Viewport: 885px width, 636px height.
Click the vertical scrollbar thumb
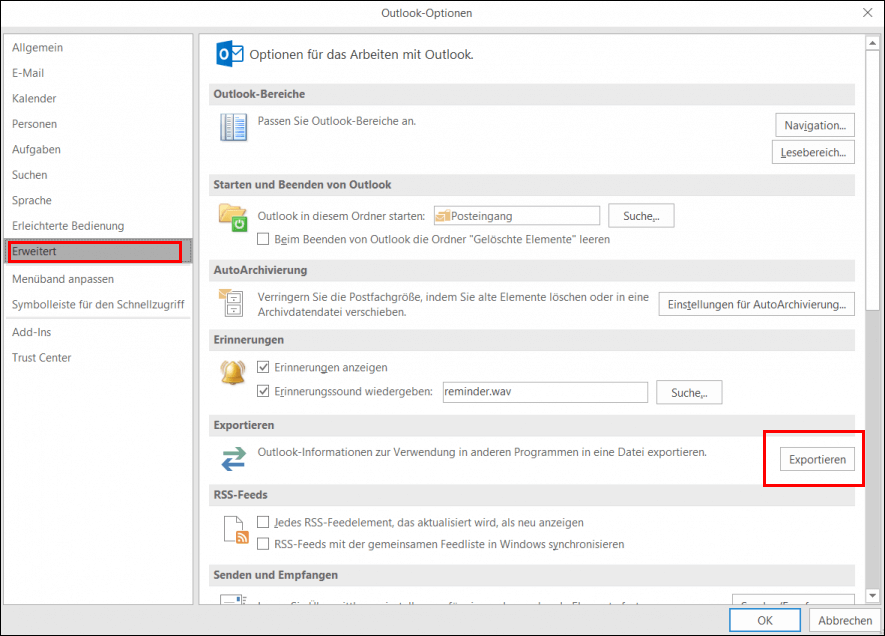pyautogui.click(x=873, y=180)
